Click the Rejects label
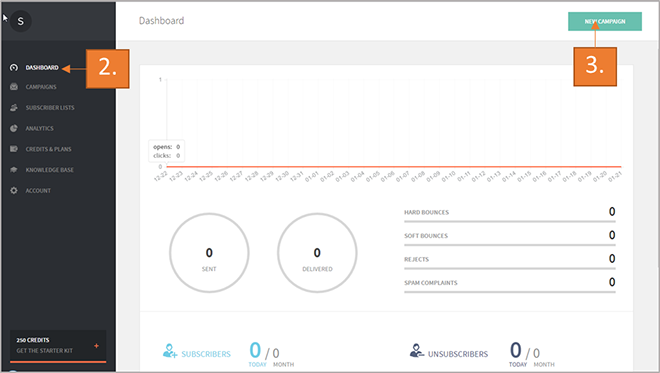 tap(416, 259)
